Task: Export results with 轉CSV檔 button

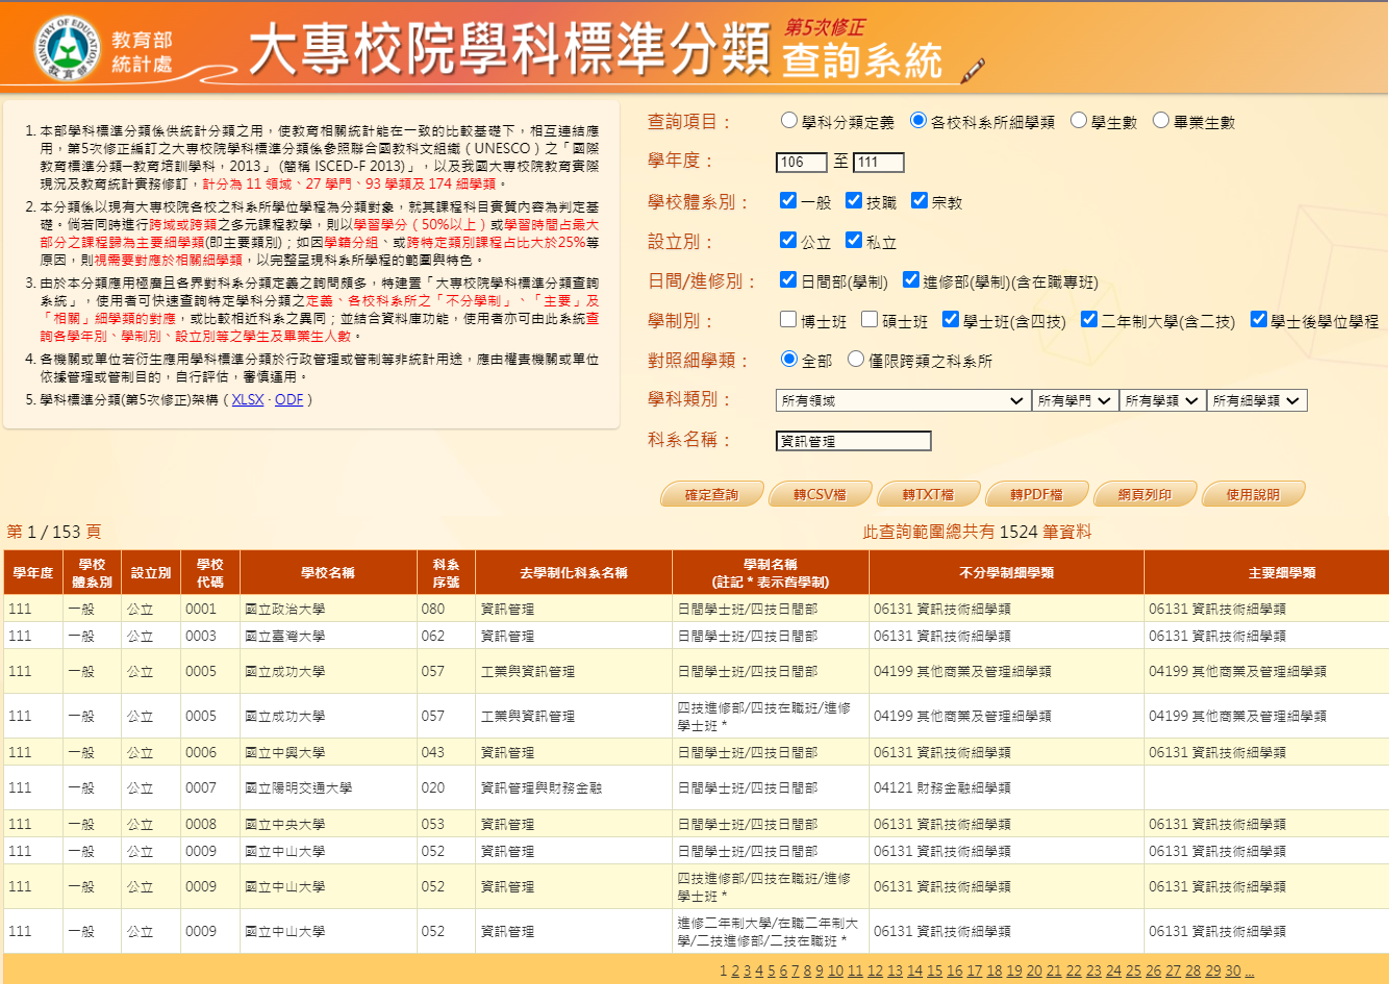Action: (x=820, y=494)
